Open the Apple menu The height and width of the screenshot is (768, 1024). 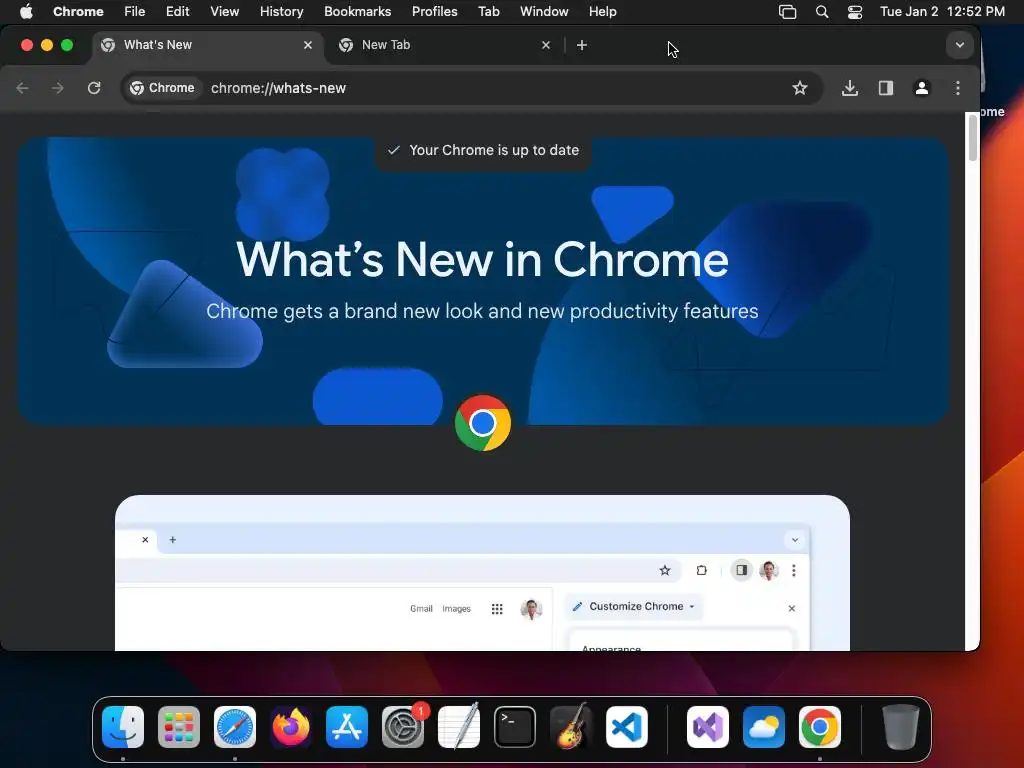pyautogui.click(x=26, y=12)
